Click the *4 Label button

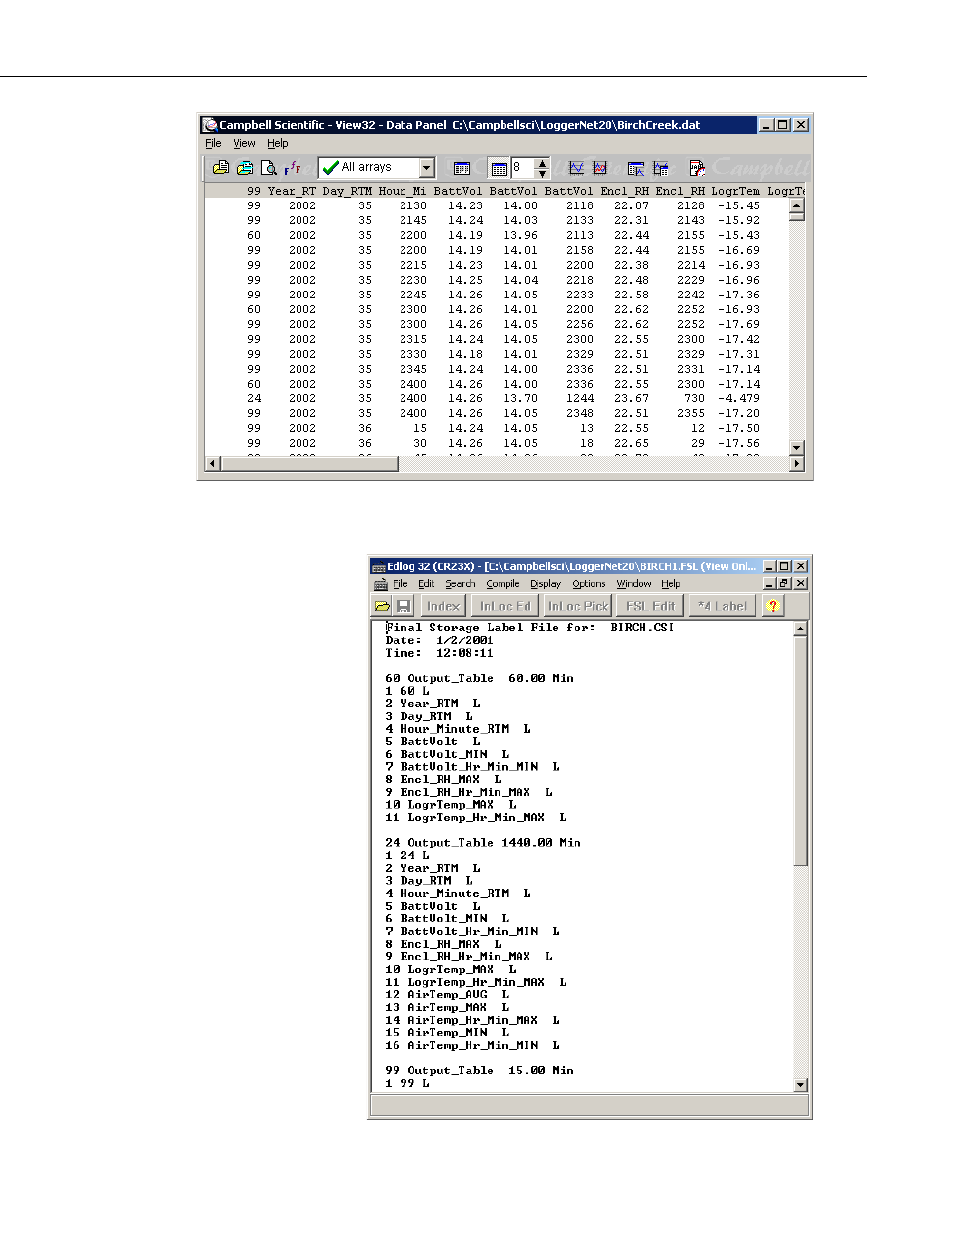[722, 606]
